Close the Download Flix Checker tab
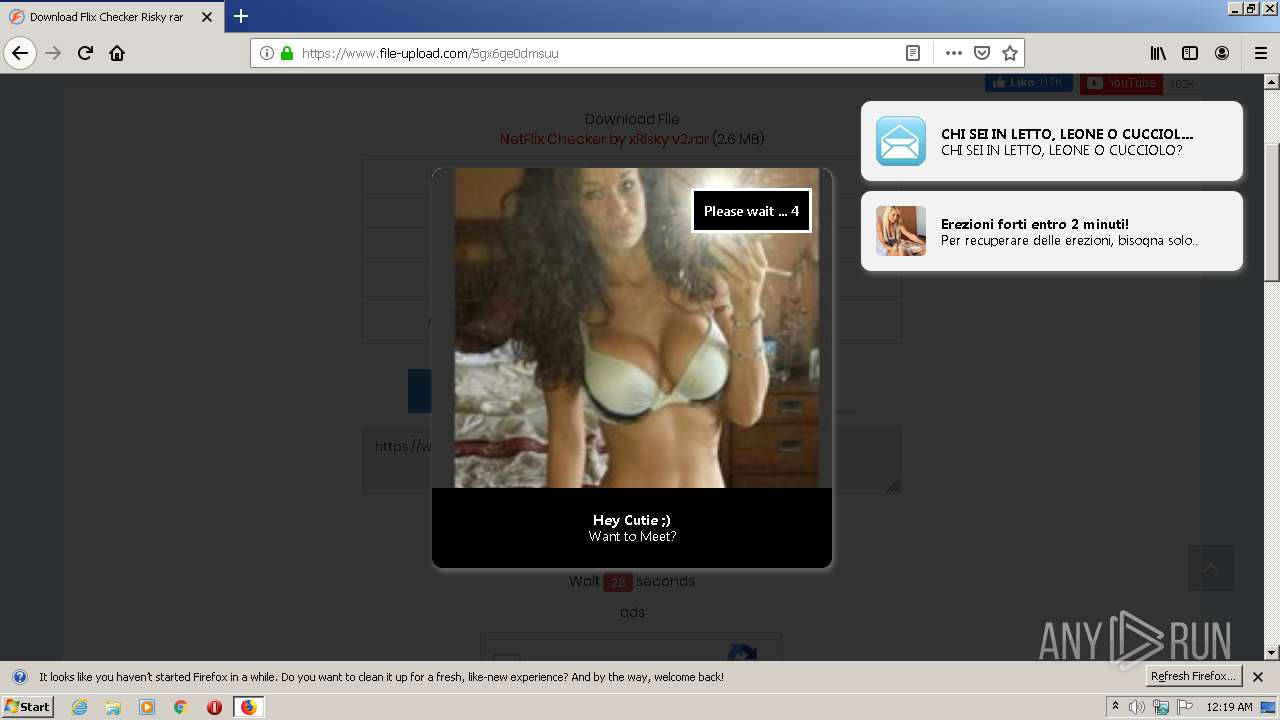The height and width of the screenshot is (720, 1280). (207, 17)
